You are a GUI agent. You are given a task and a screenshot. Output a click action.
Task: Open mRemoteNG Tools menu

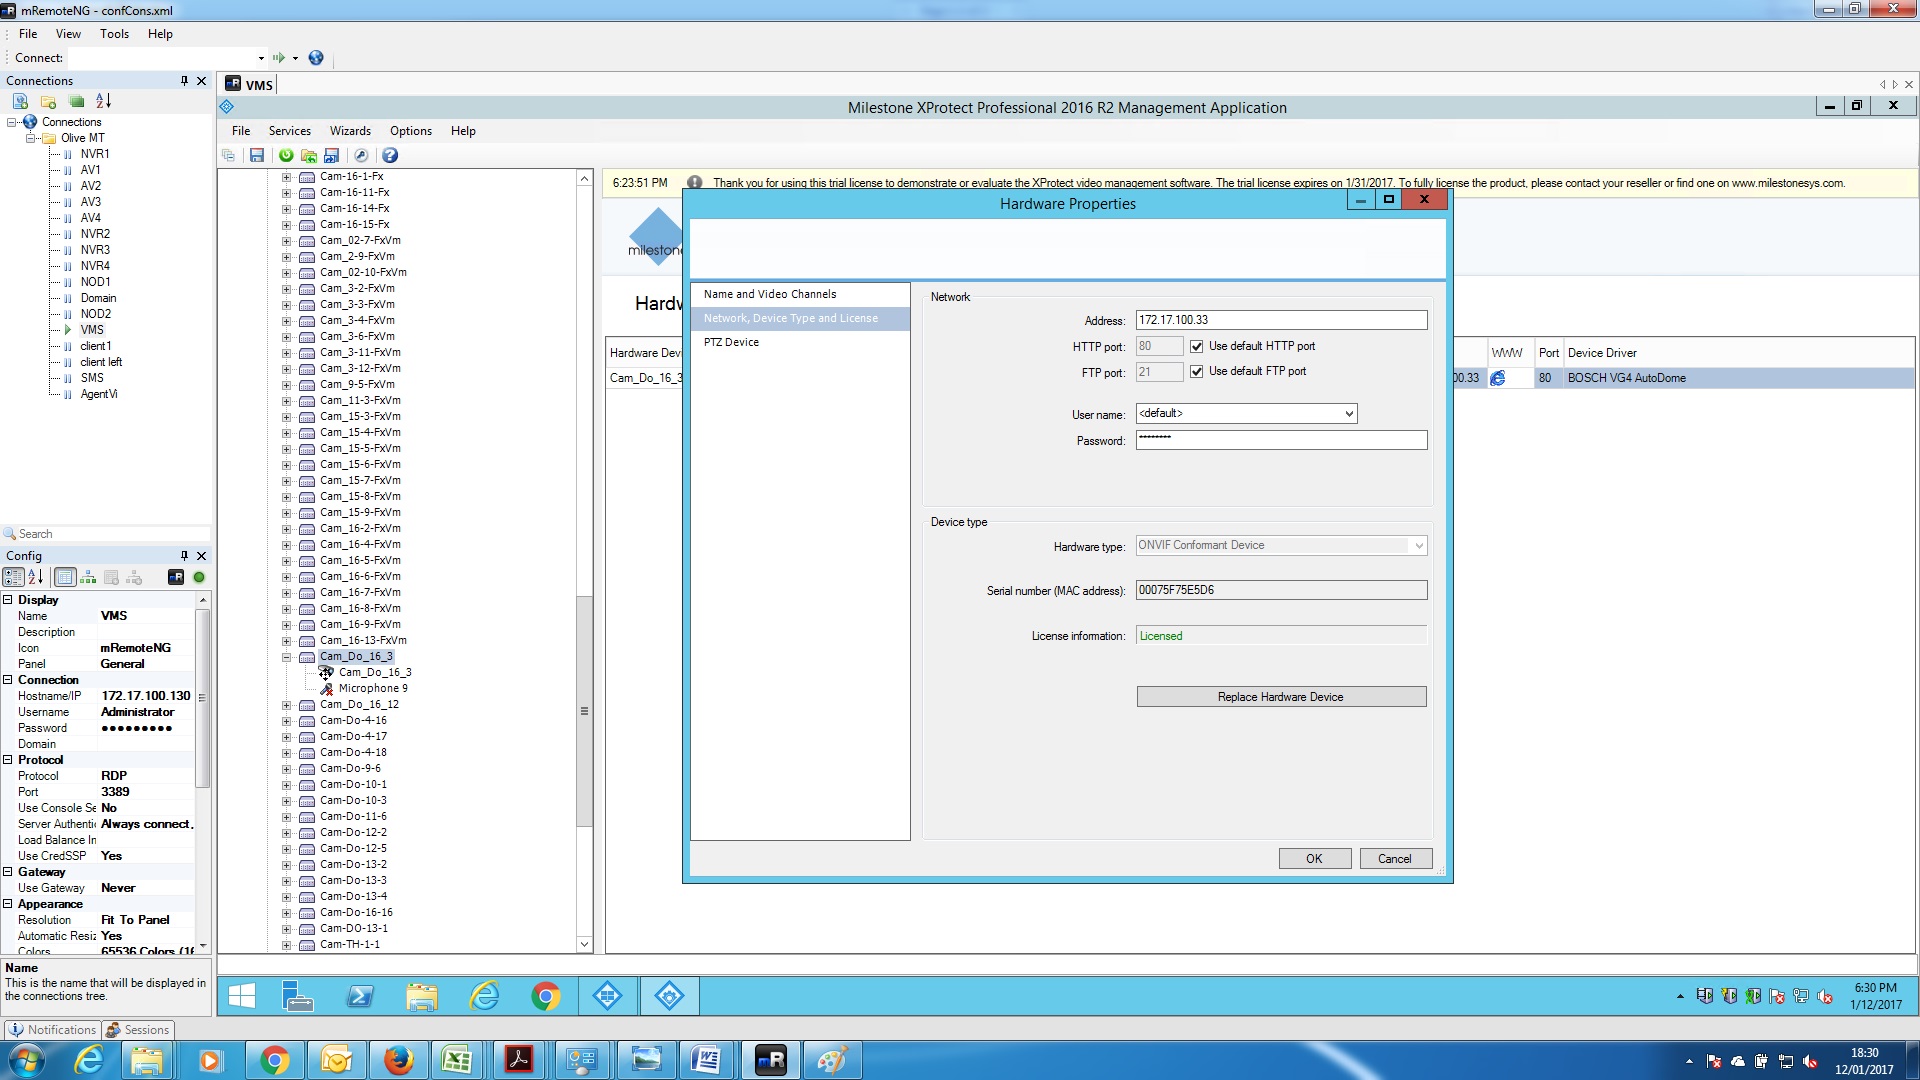click(x=114, y=34)
